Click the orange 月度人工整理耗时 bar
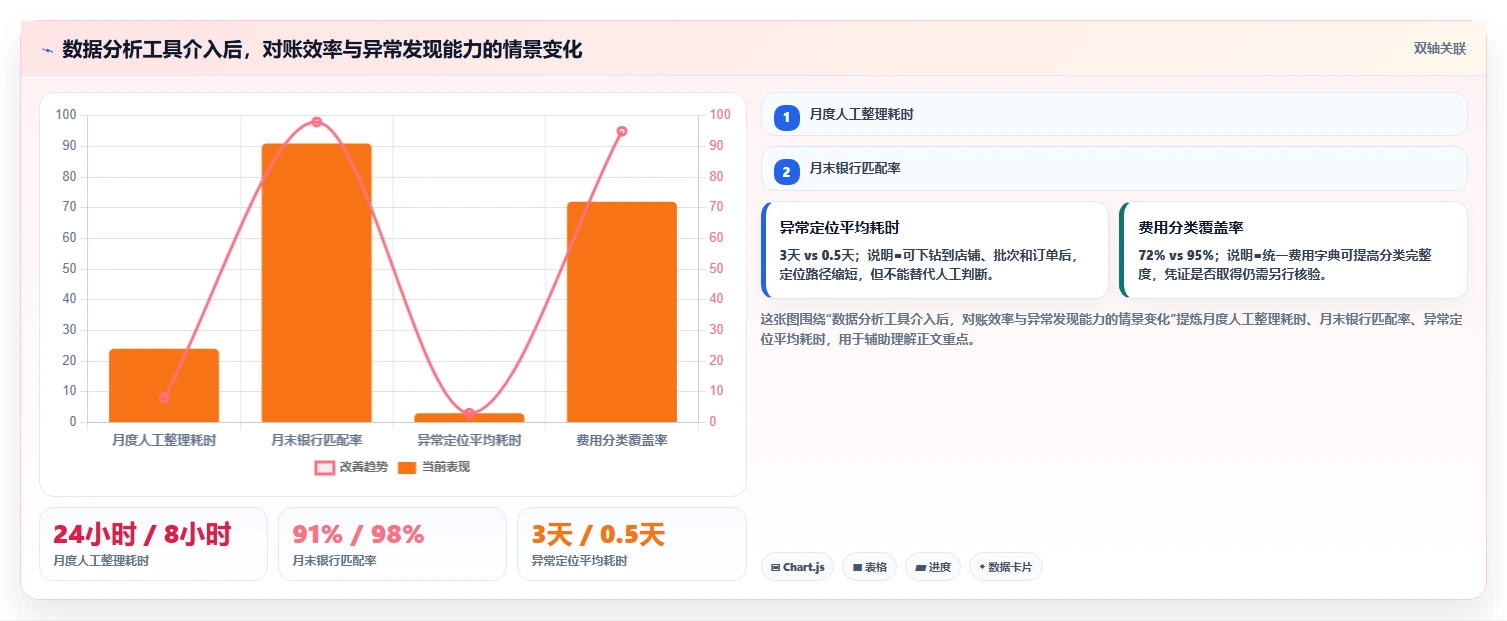 click(x=164, y=385)
